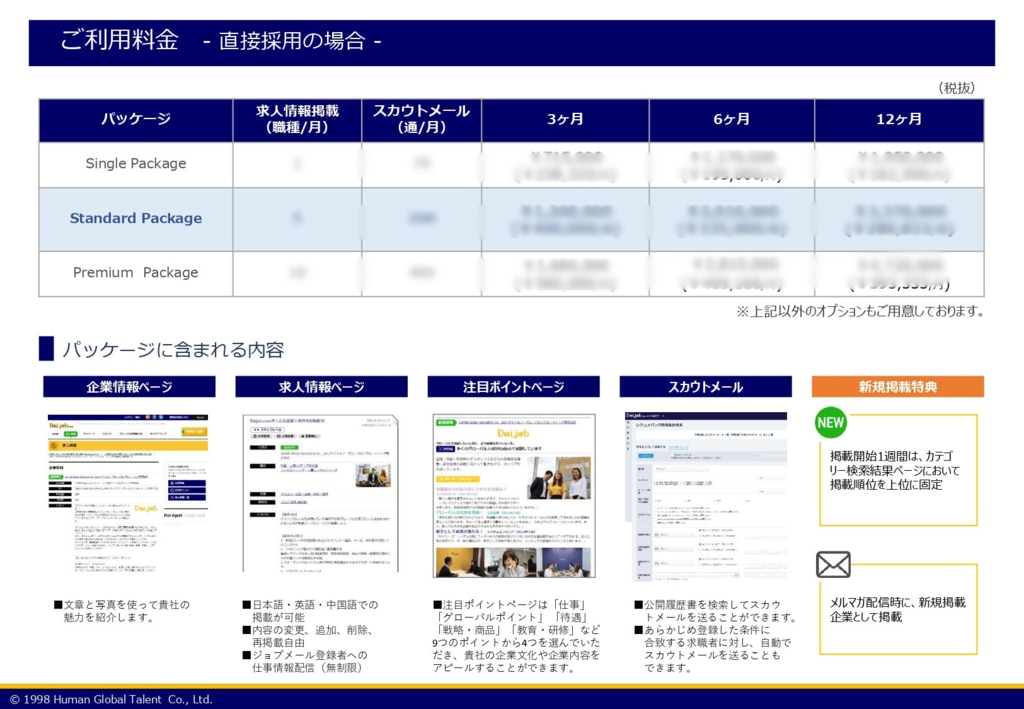Open the 求人情報ページ screenshot thumbnail
This screenshot has width=1024, height=709.
click(320, 492)
